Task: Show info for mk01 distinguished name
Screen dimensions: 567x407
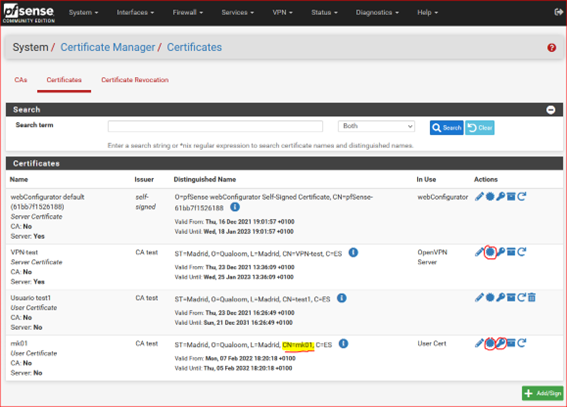Action: click(x=344, y=344)
